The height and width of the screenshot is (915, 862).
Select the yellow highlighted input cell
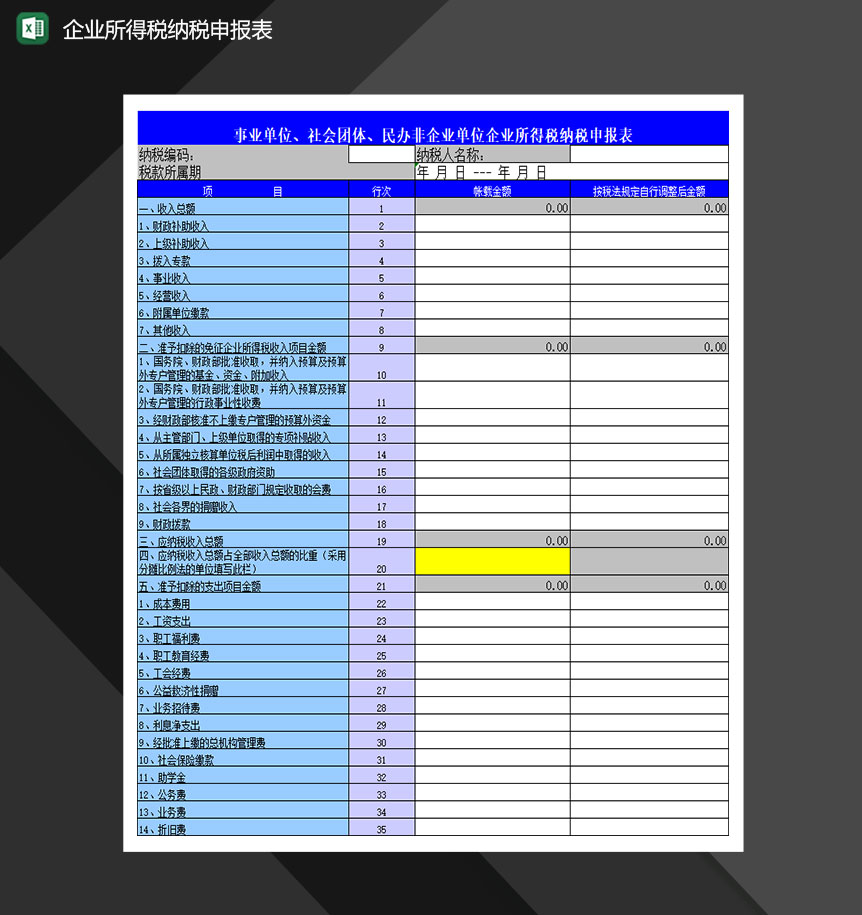[x=493, y=561]
